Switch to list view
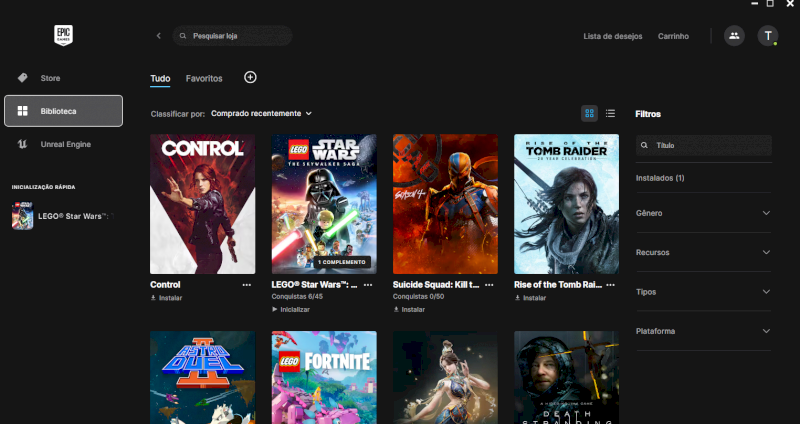 click(x=610, y=113)
